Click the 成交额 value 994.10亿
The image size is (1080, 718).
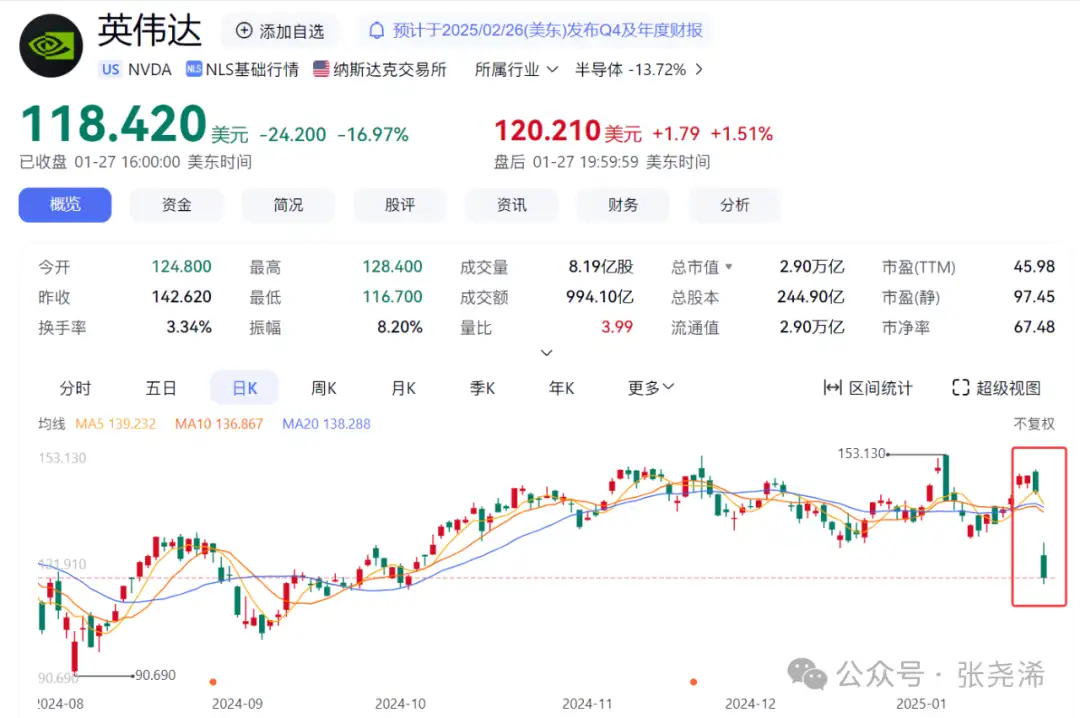click(x=600, y=297)
